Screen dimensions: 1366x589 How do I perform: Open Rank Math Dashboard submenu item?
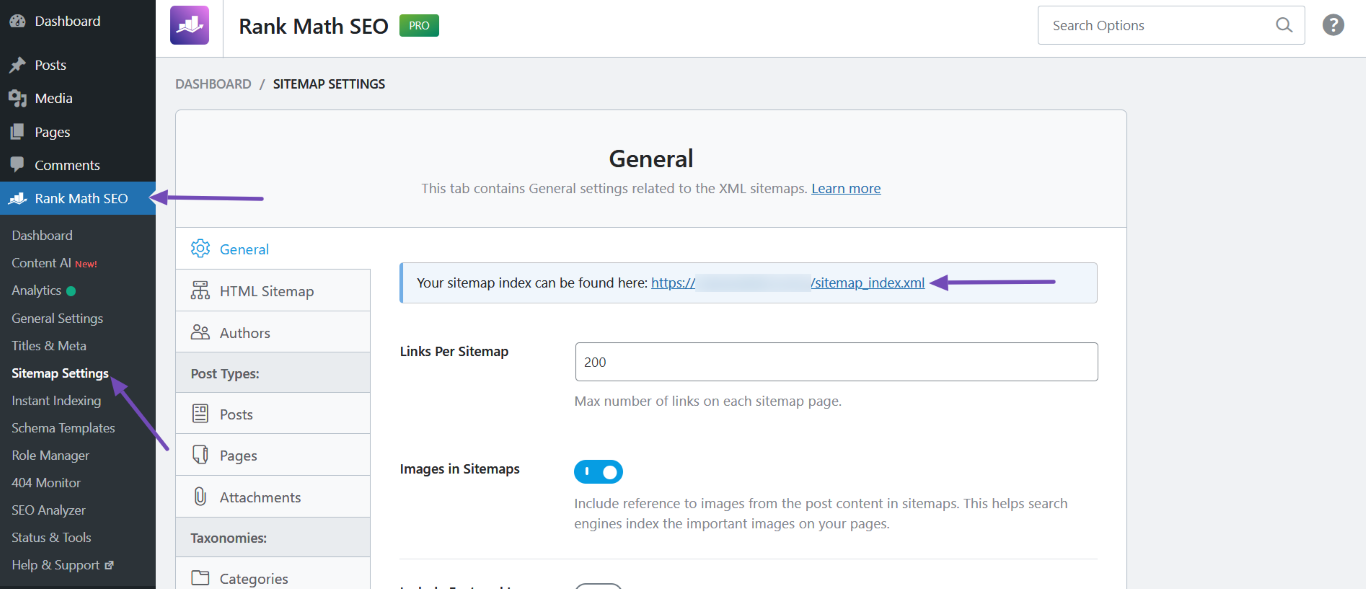point(42,235)
